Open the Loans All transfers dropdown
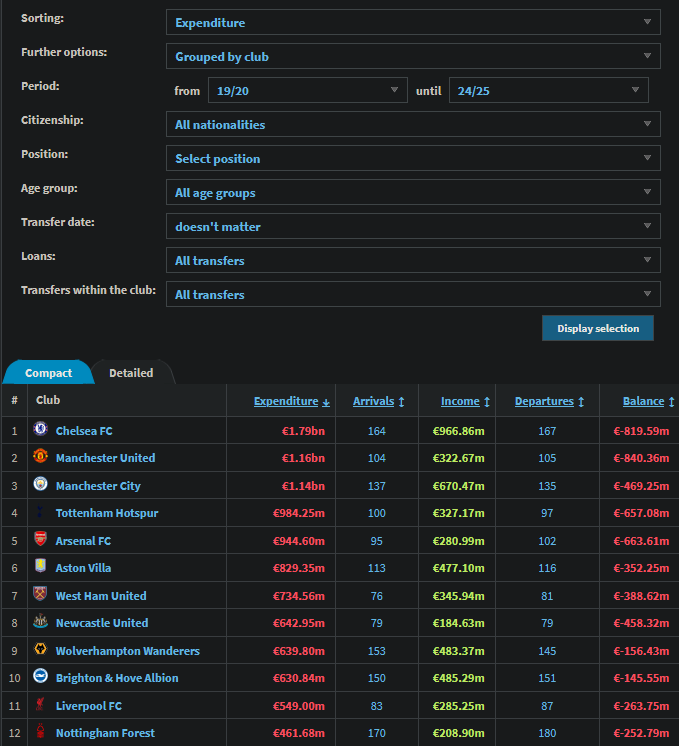The image size is (679, 746). 413,260
